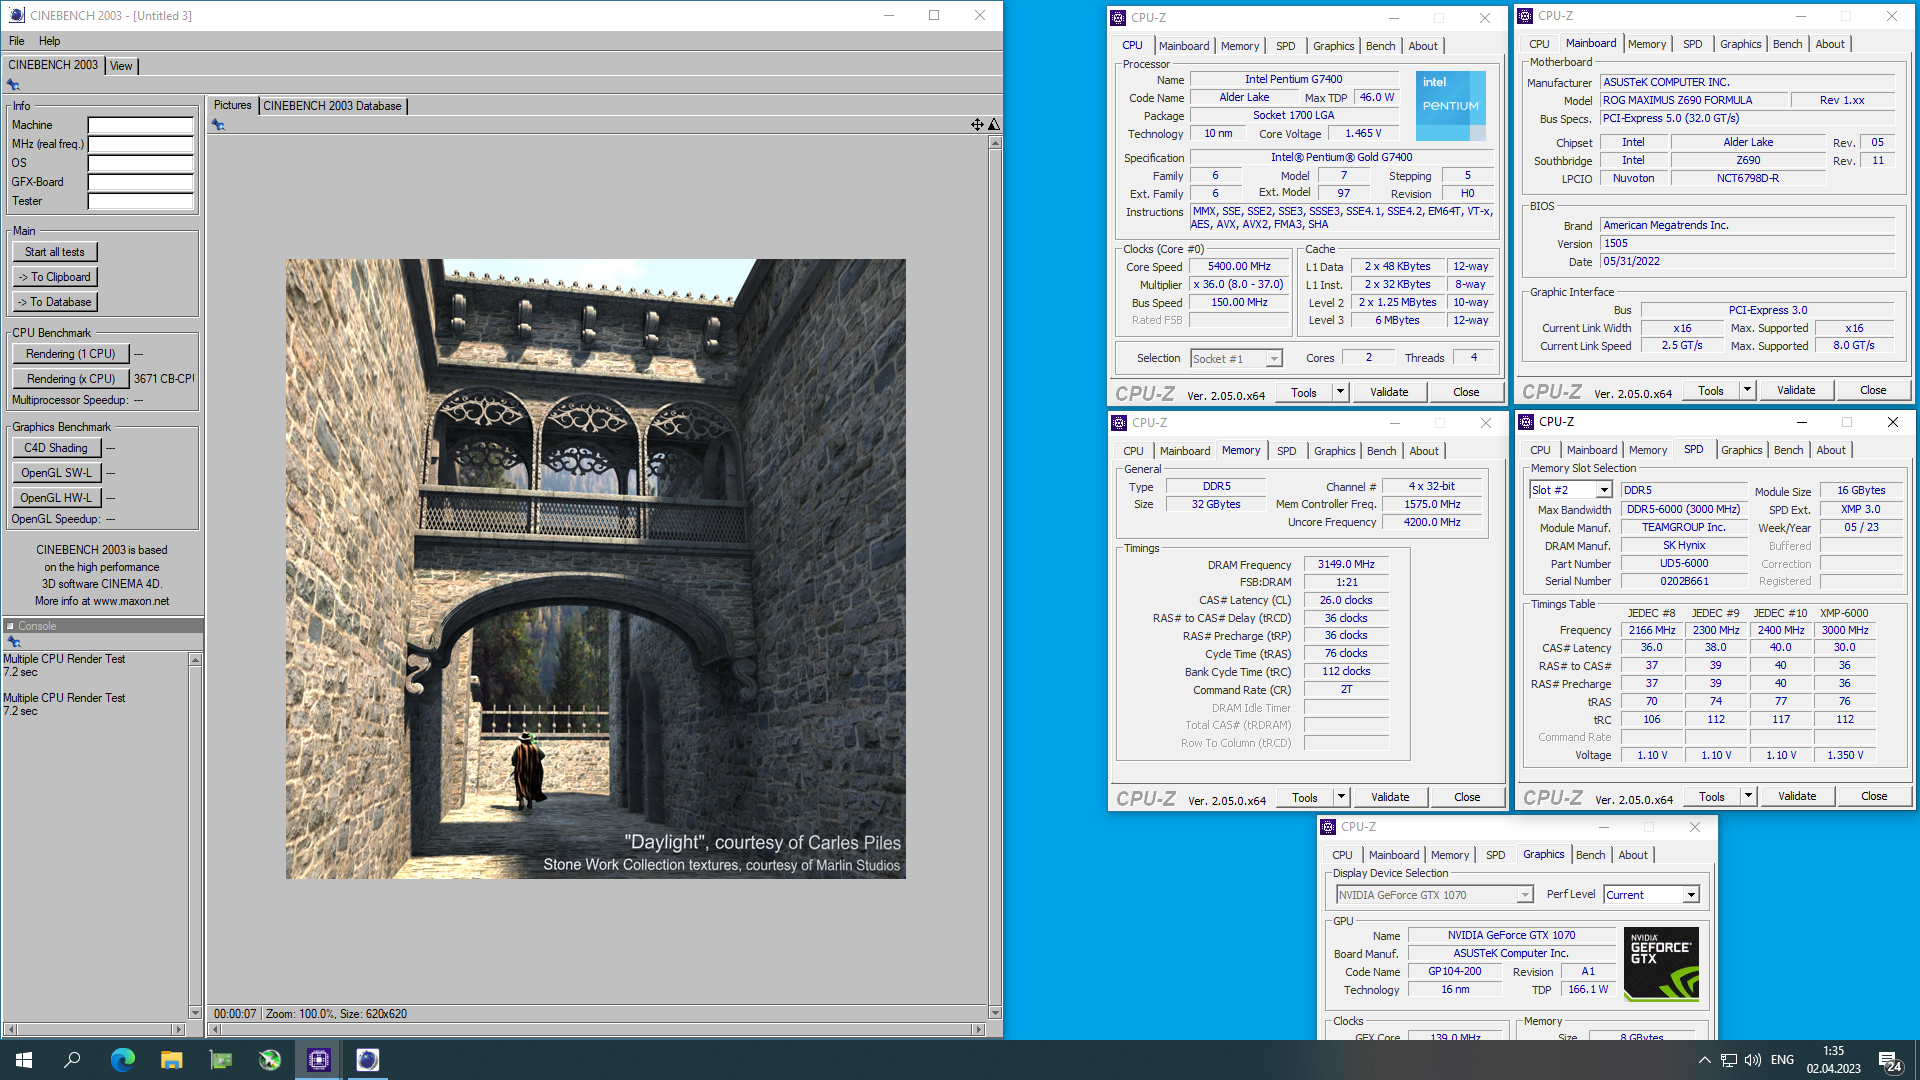Click the console scrollbar up arrow
Viewport: 1920px width, 1080px height.
tap(195, 660)
